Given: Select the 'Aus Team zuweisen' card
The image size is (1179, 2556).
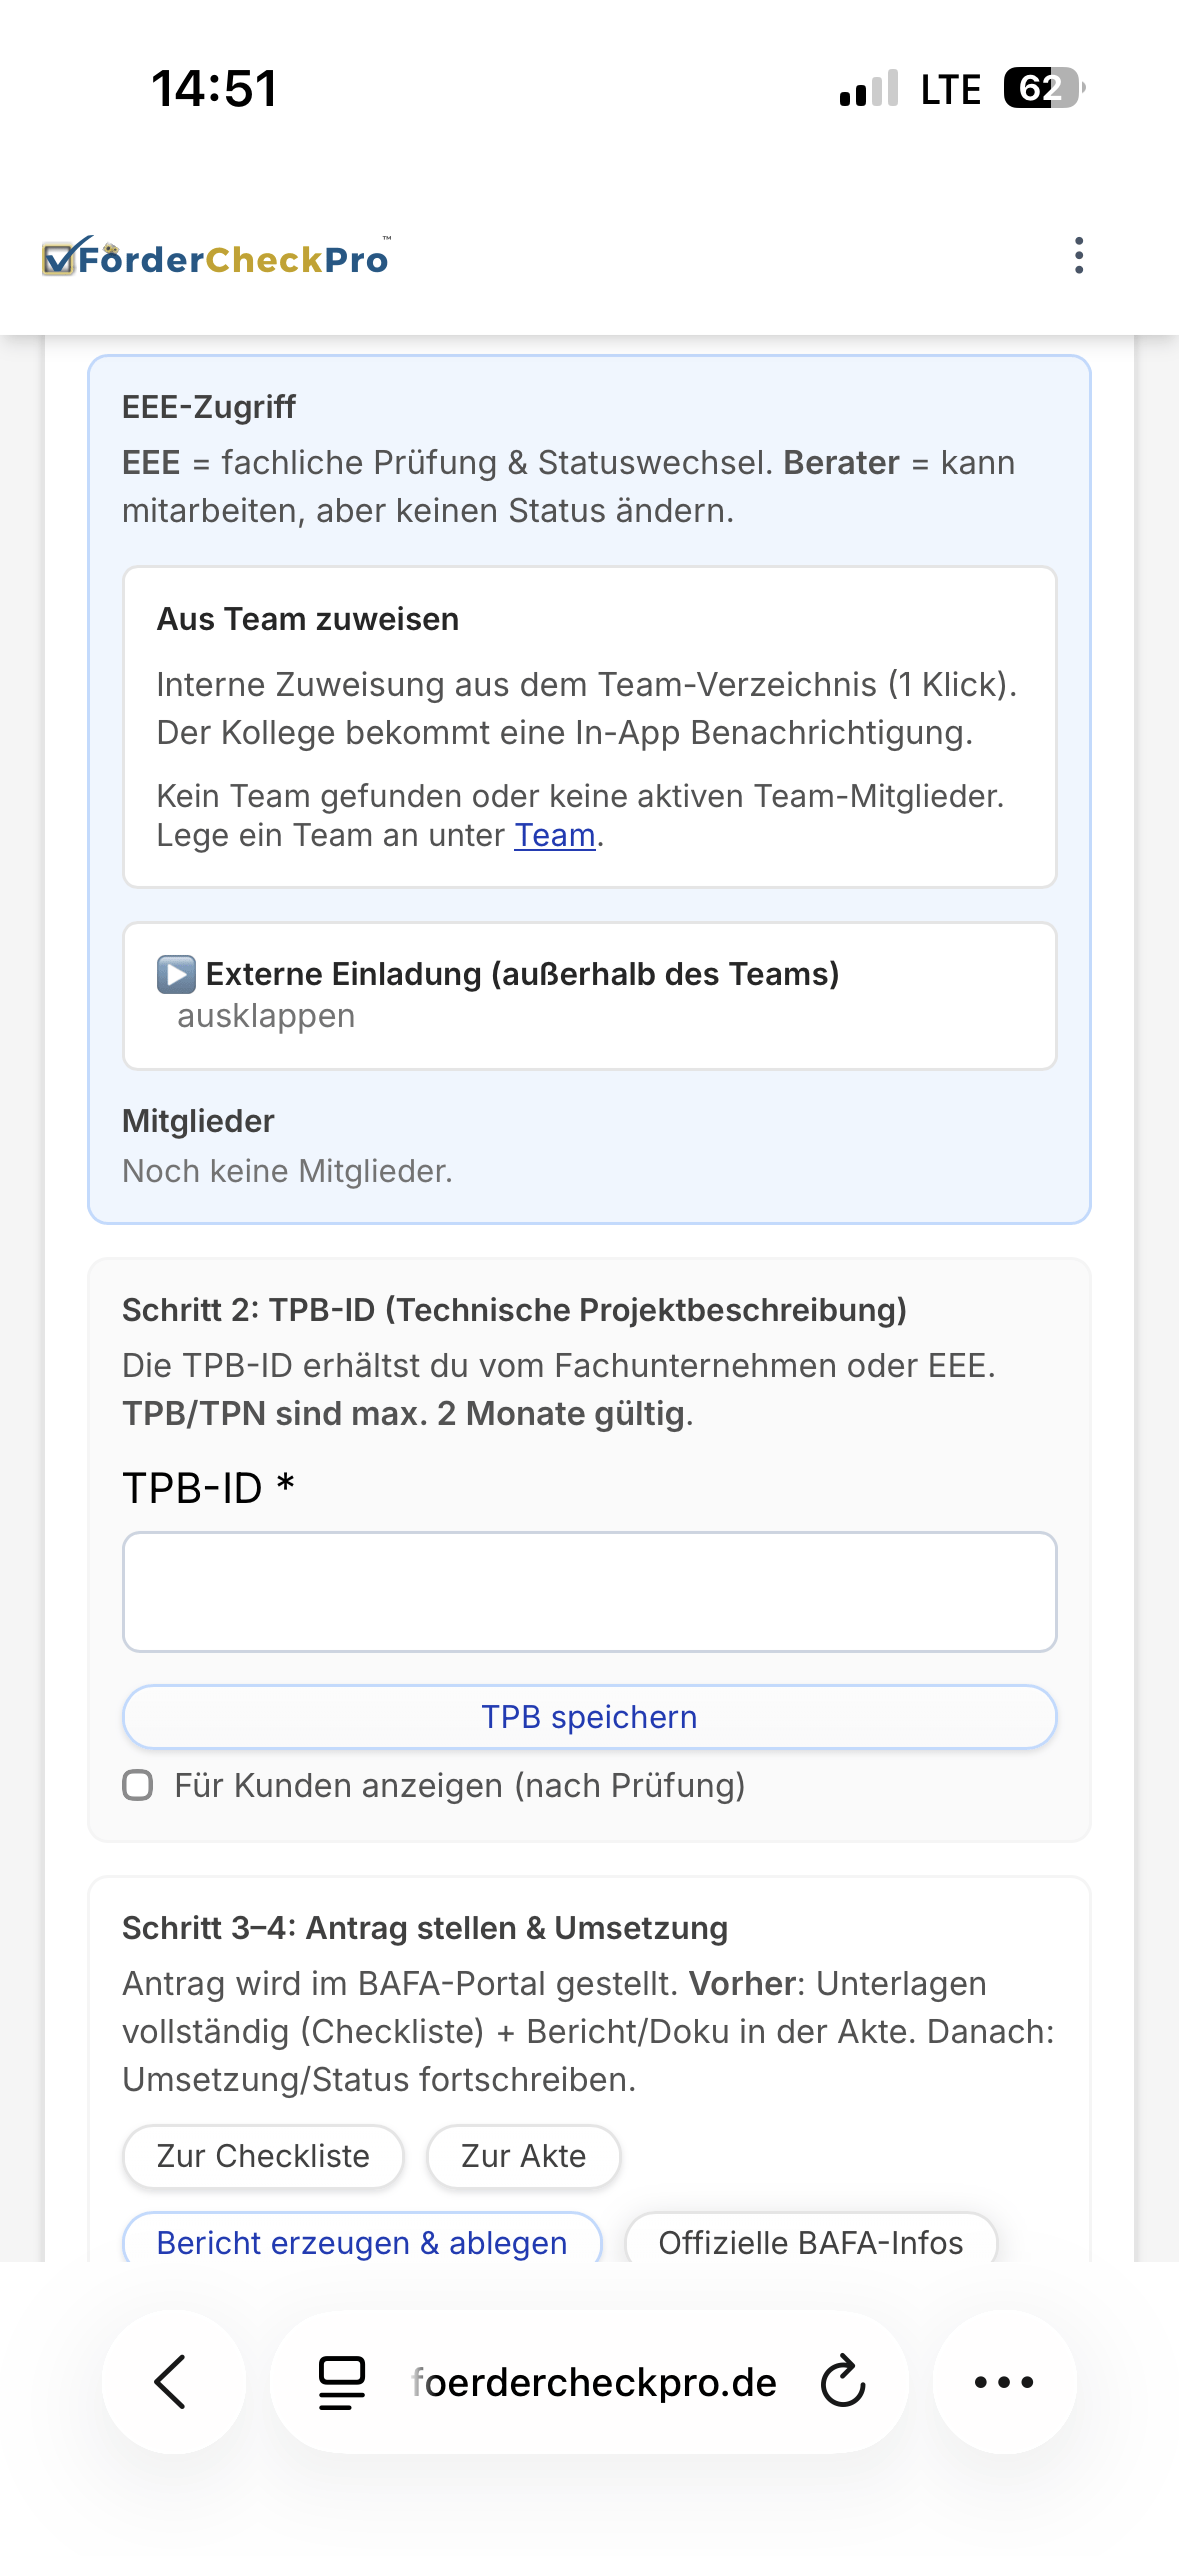Looking at the screenshot, I should tap(589, 725).
